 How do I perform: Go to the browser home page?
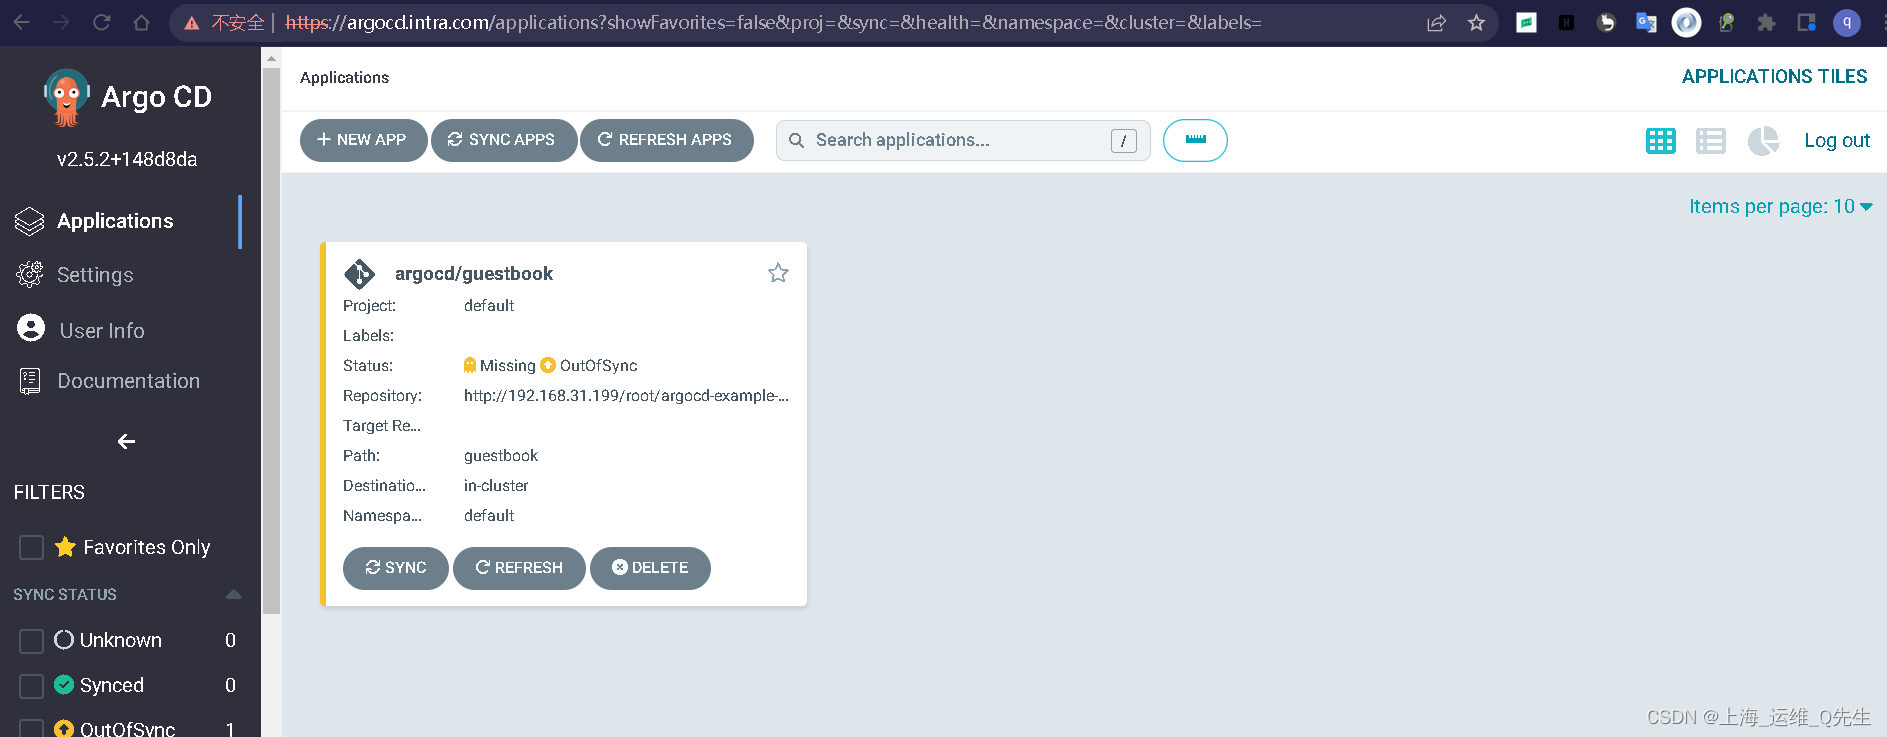[x=142, y=22]
